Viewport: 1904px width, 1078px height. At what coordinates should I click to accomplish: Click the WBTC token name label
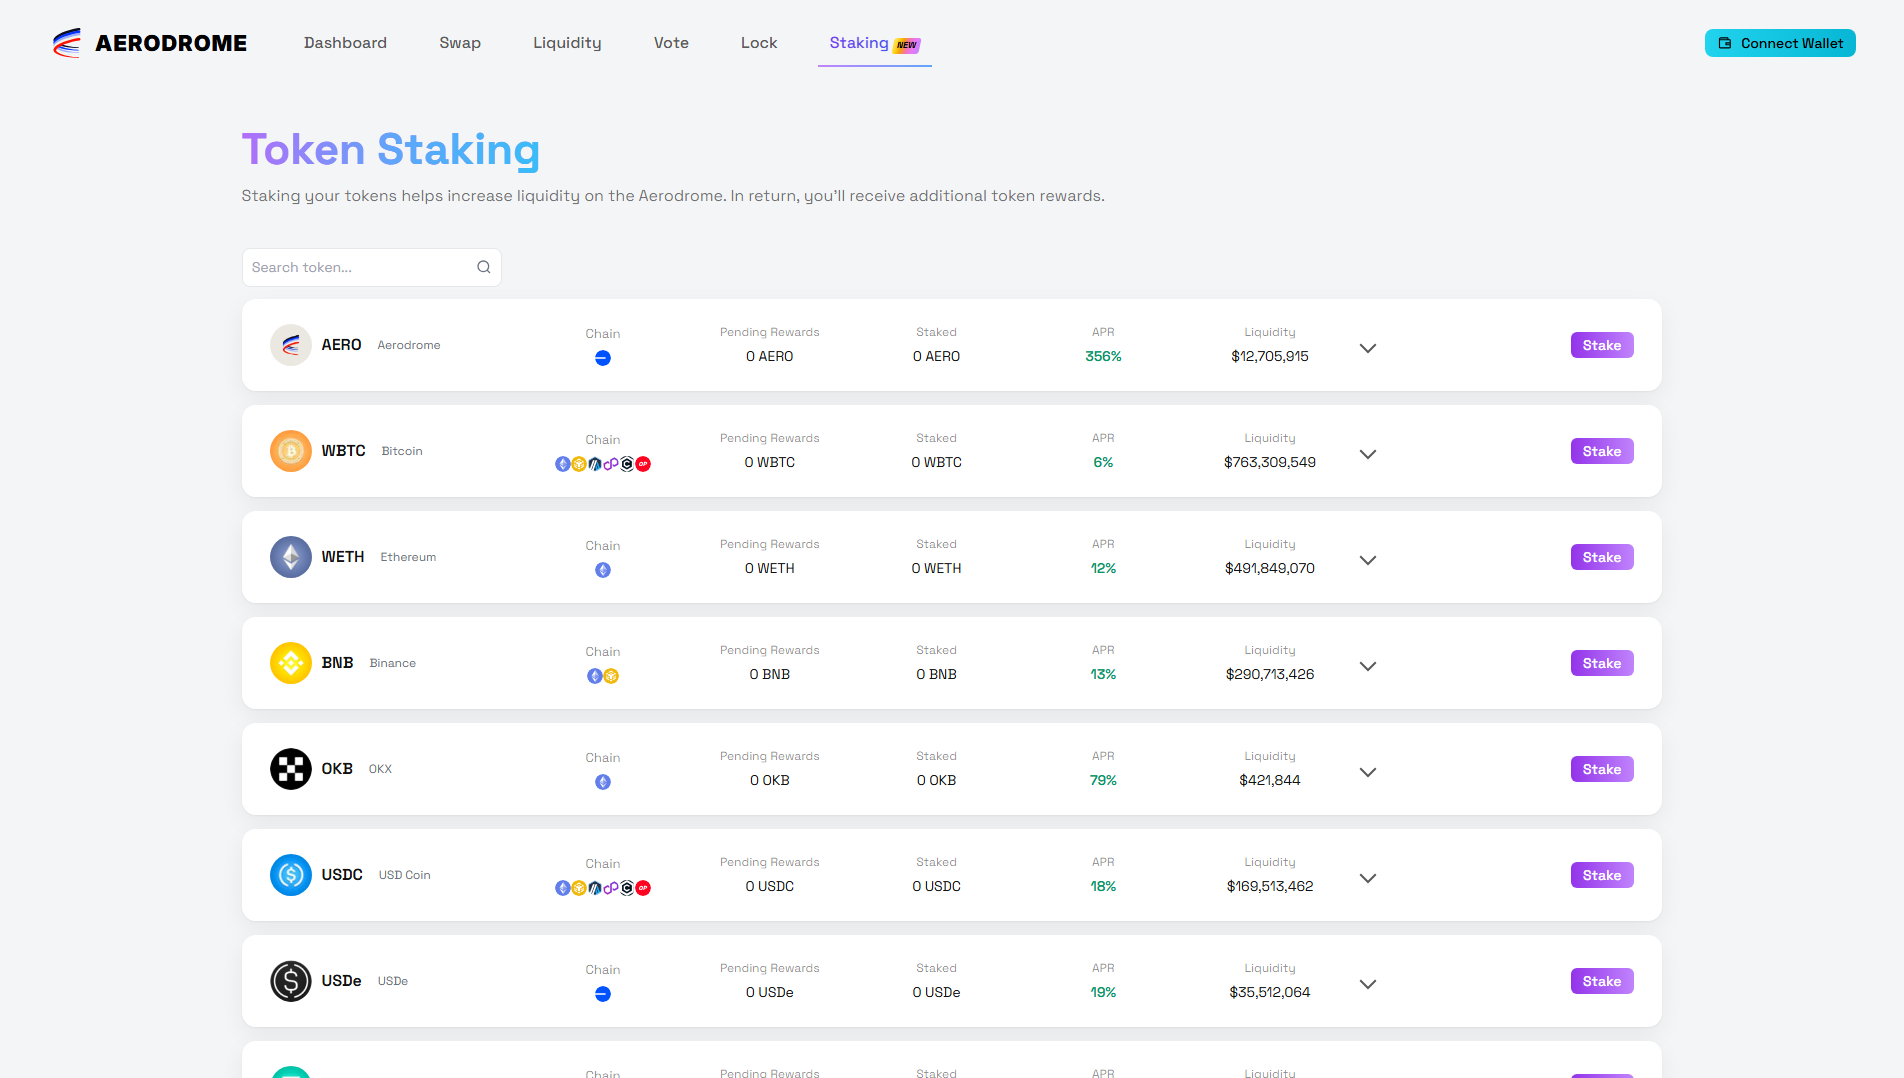click(343, 451)
